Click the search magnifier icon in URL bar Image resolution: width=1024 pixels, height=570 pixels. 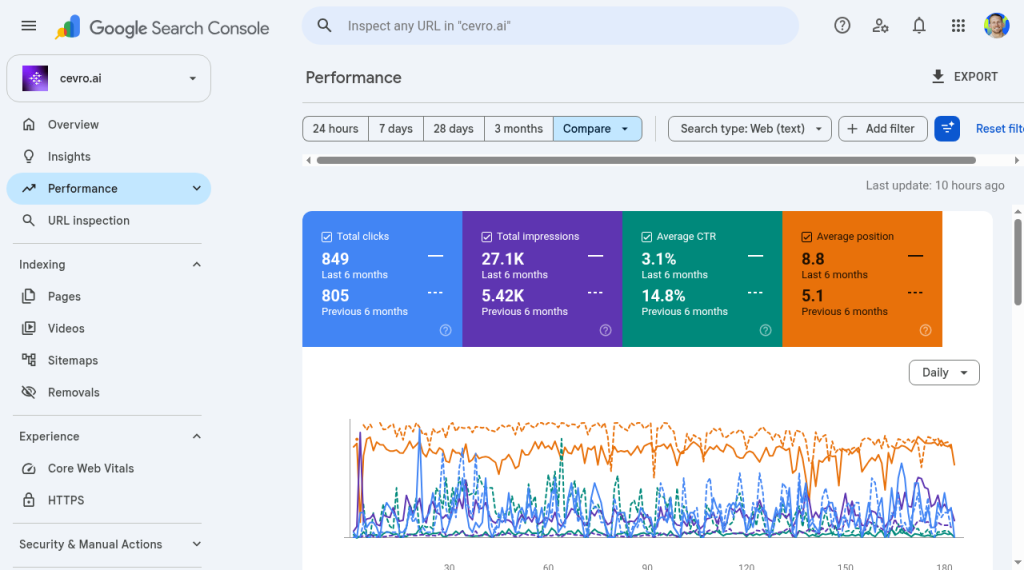324,26
